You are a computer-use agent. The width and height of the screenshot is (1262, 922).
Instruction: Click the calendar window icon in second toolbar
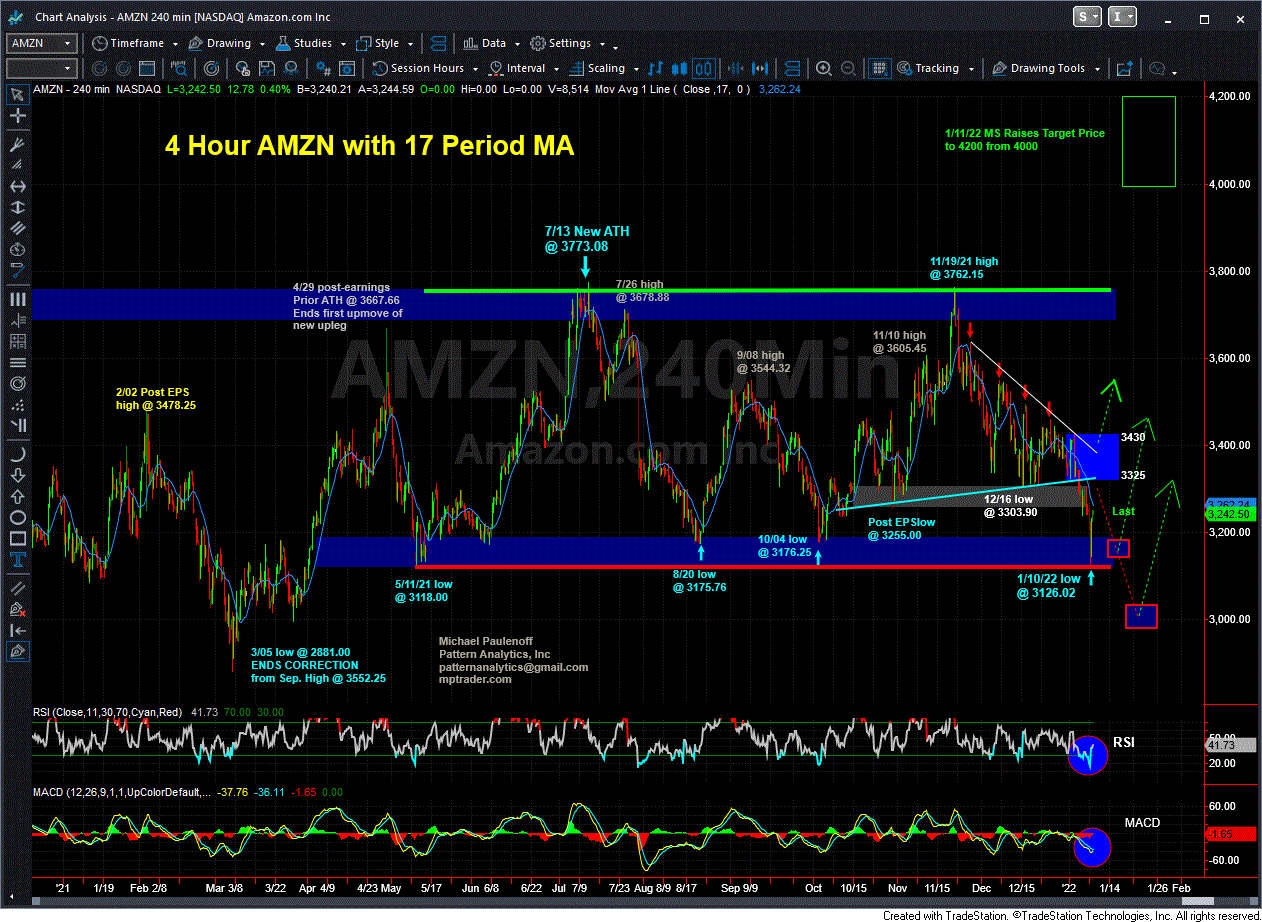pos(146,68)
